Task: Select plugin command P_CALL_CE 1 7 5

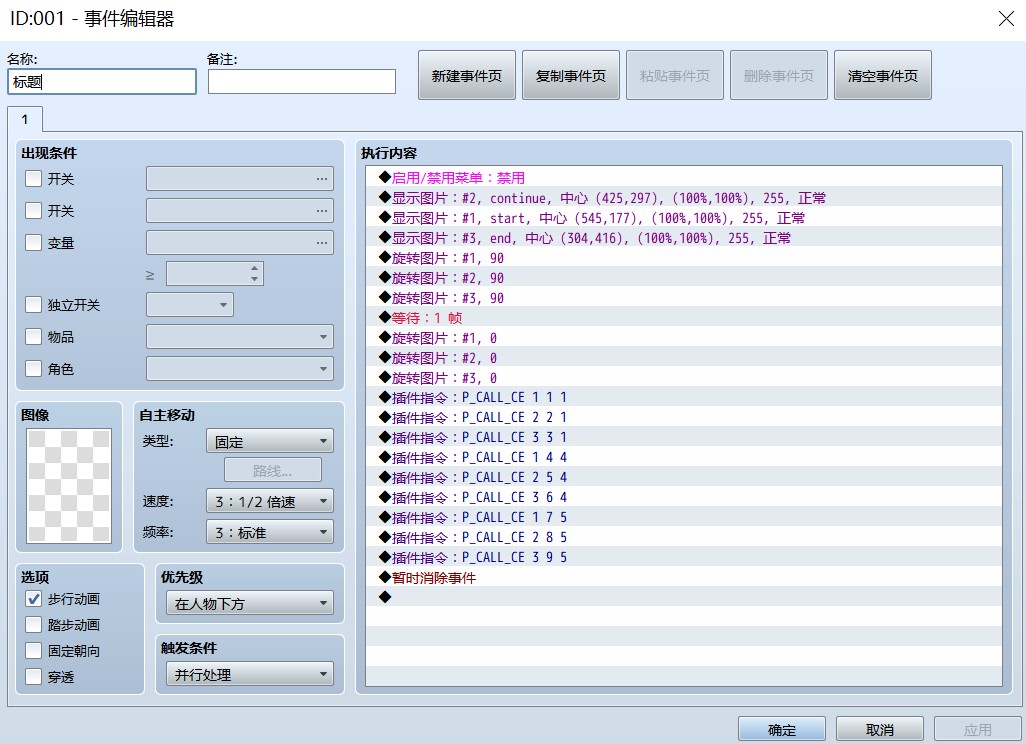Action: 684,517
